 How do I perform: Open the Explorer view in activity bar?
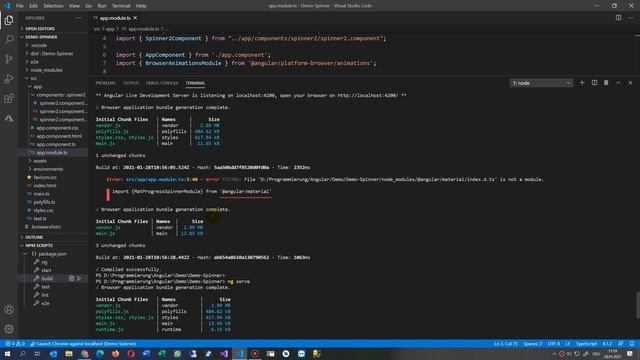tap(9, 20)
